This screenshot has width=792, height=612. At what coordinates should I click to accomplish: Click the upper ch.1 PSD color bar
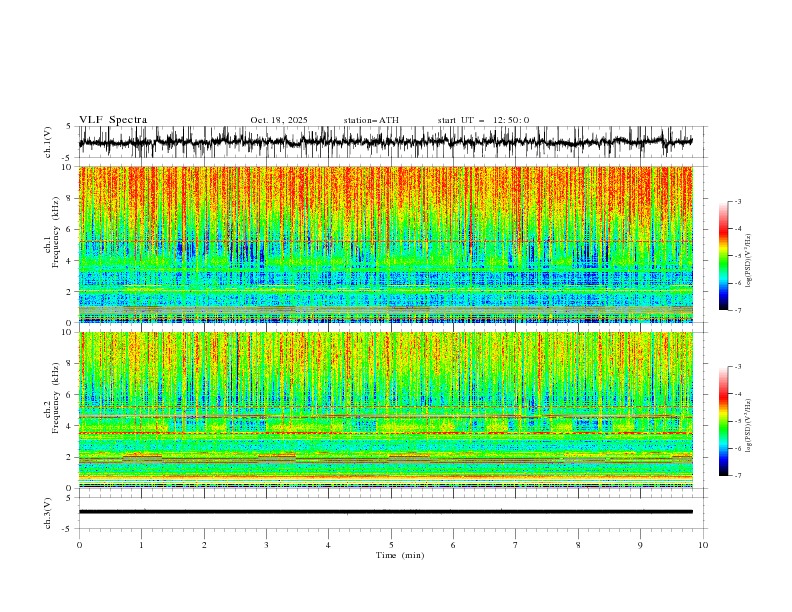[x=723, y=256]
